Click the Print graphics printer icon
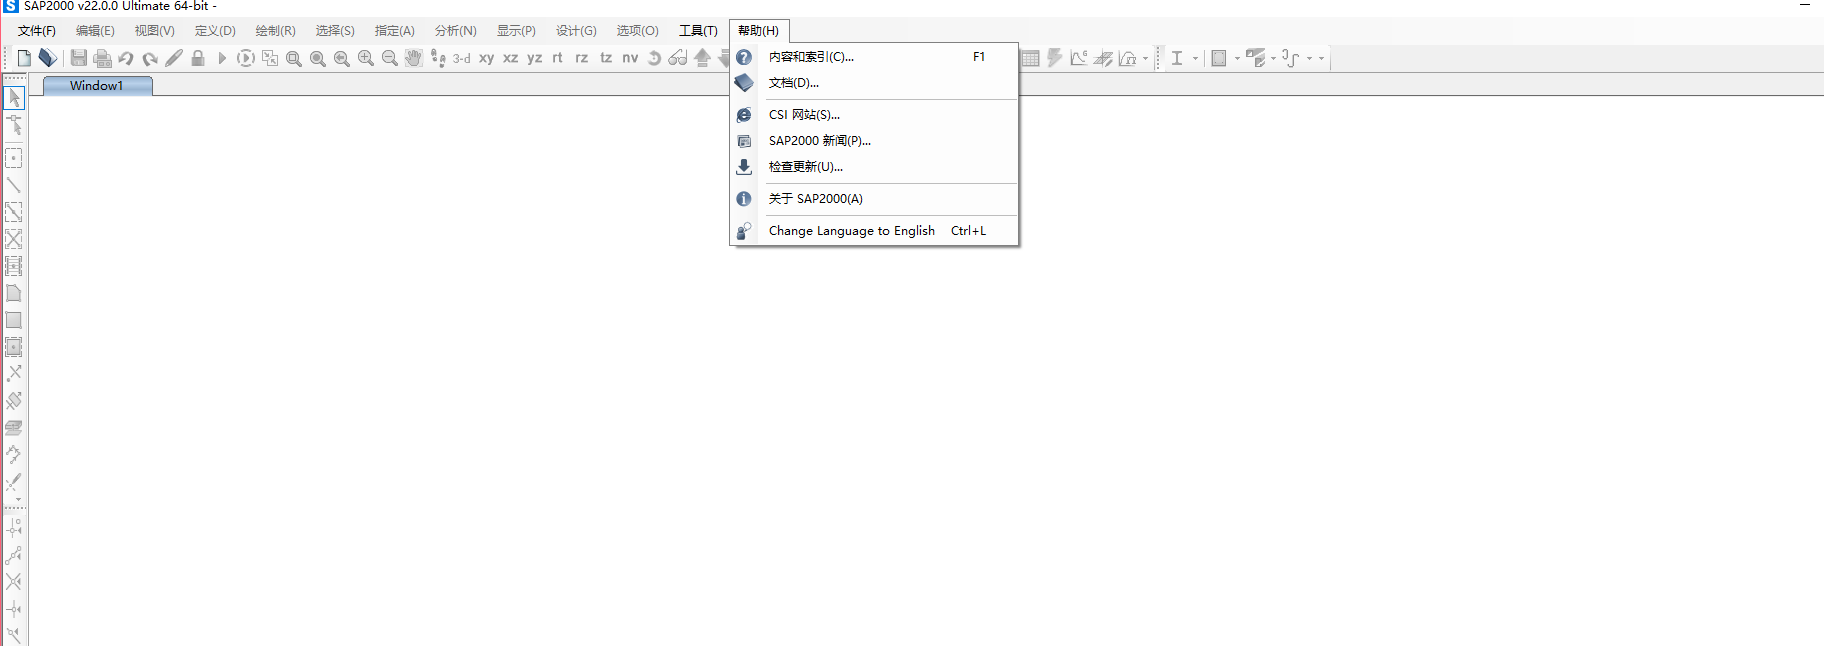 coord(102,58)
